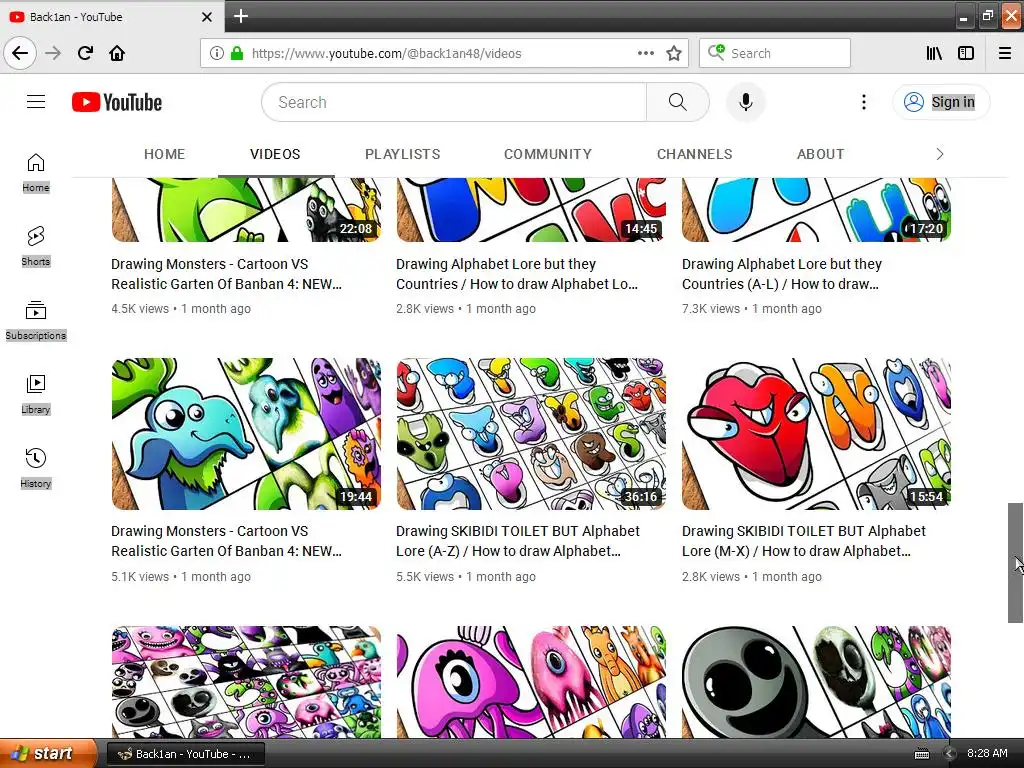The width and height of the screenshot is (1024, 768).
Task: Open the 22:08 Garten Of Banban video title
Action: (226, 274)
